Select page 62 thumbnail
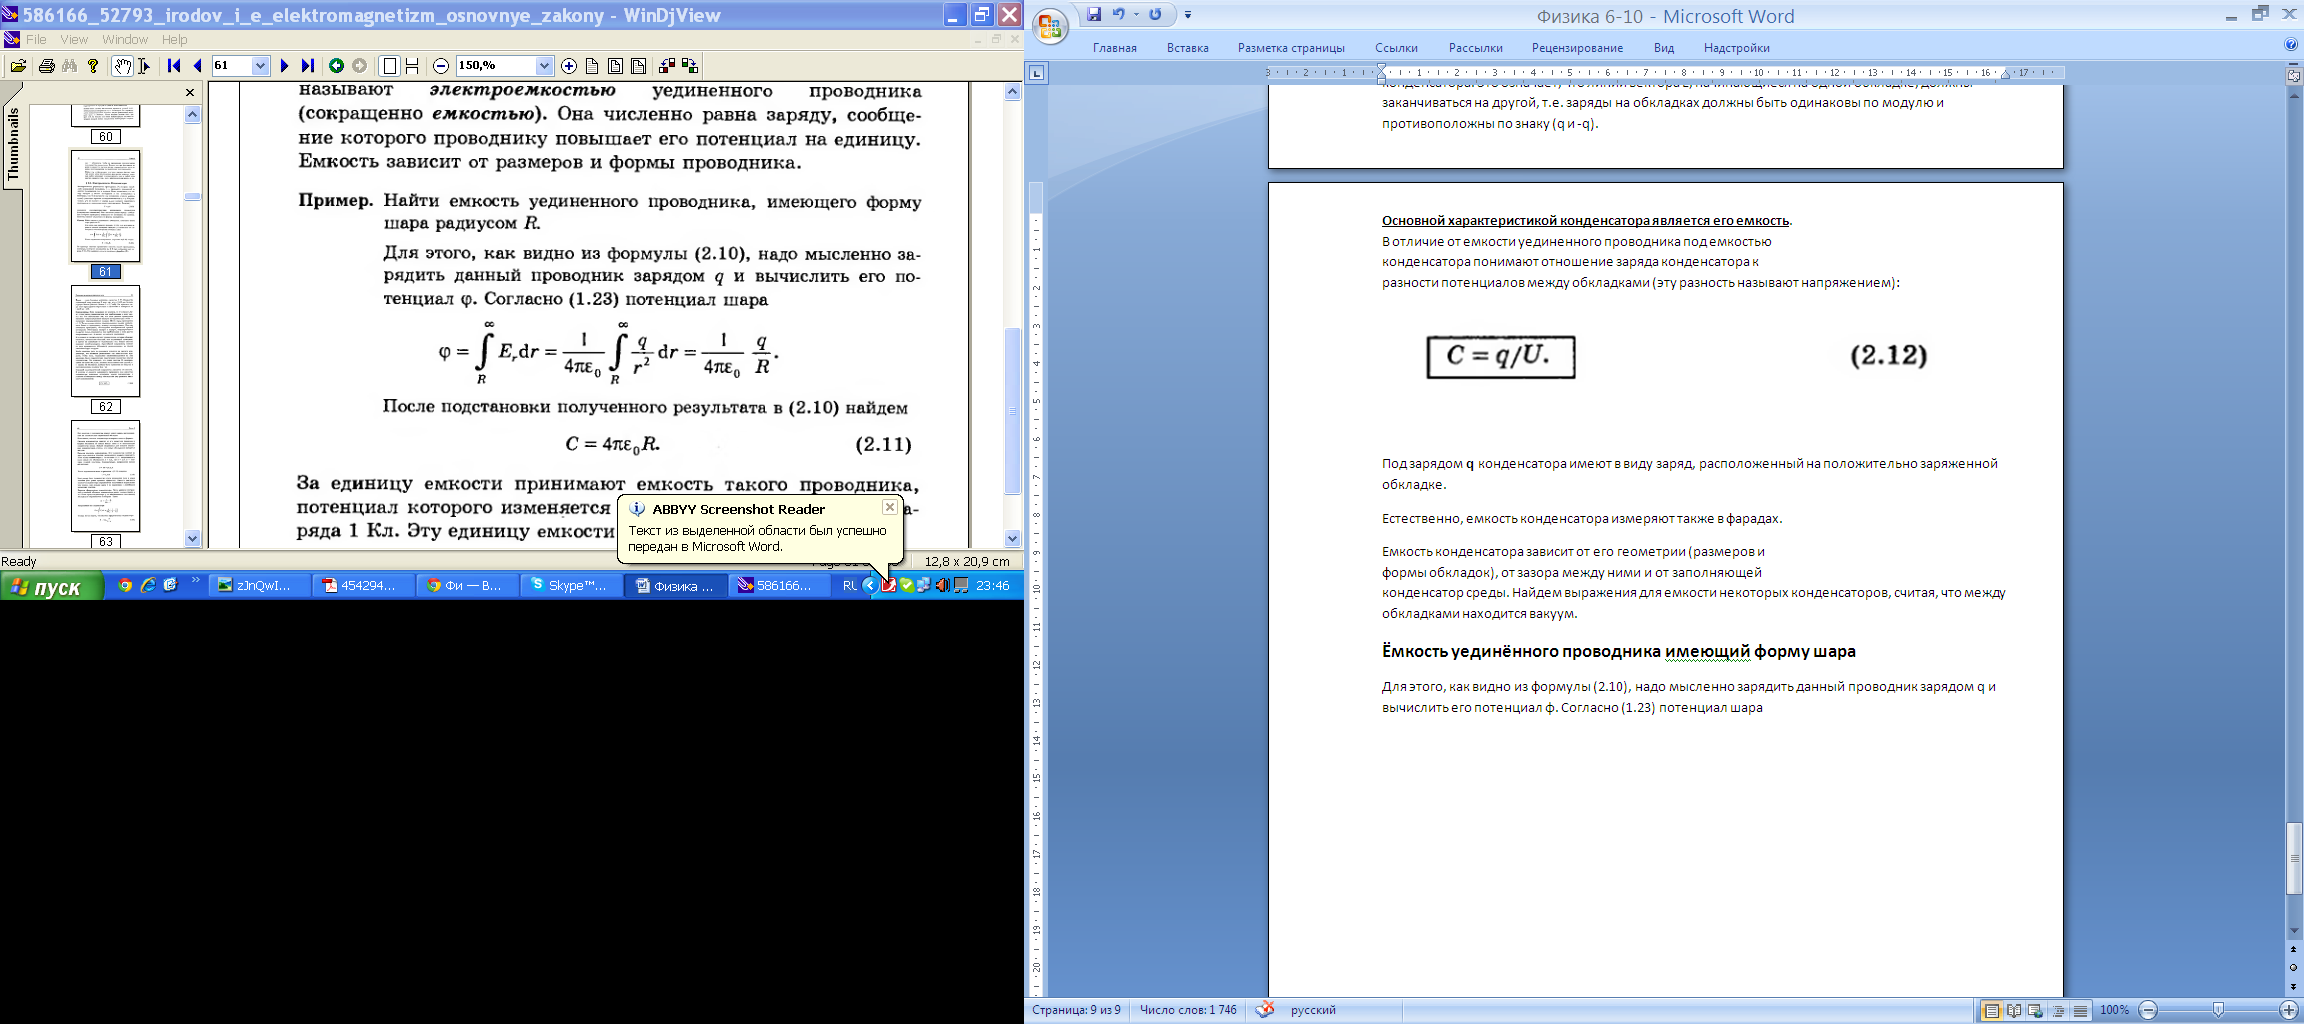Screen dimensions: 2304x1024 tap(105, 349)
